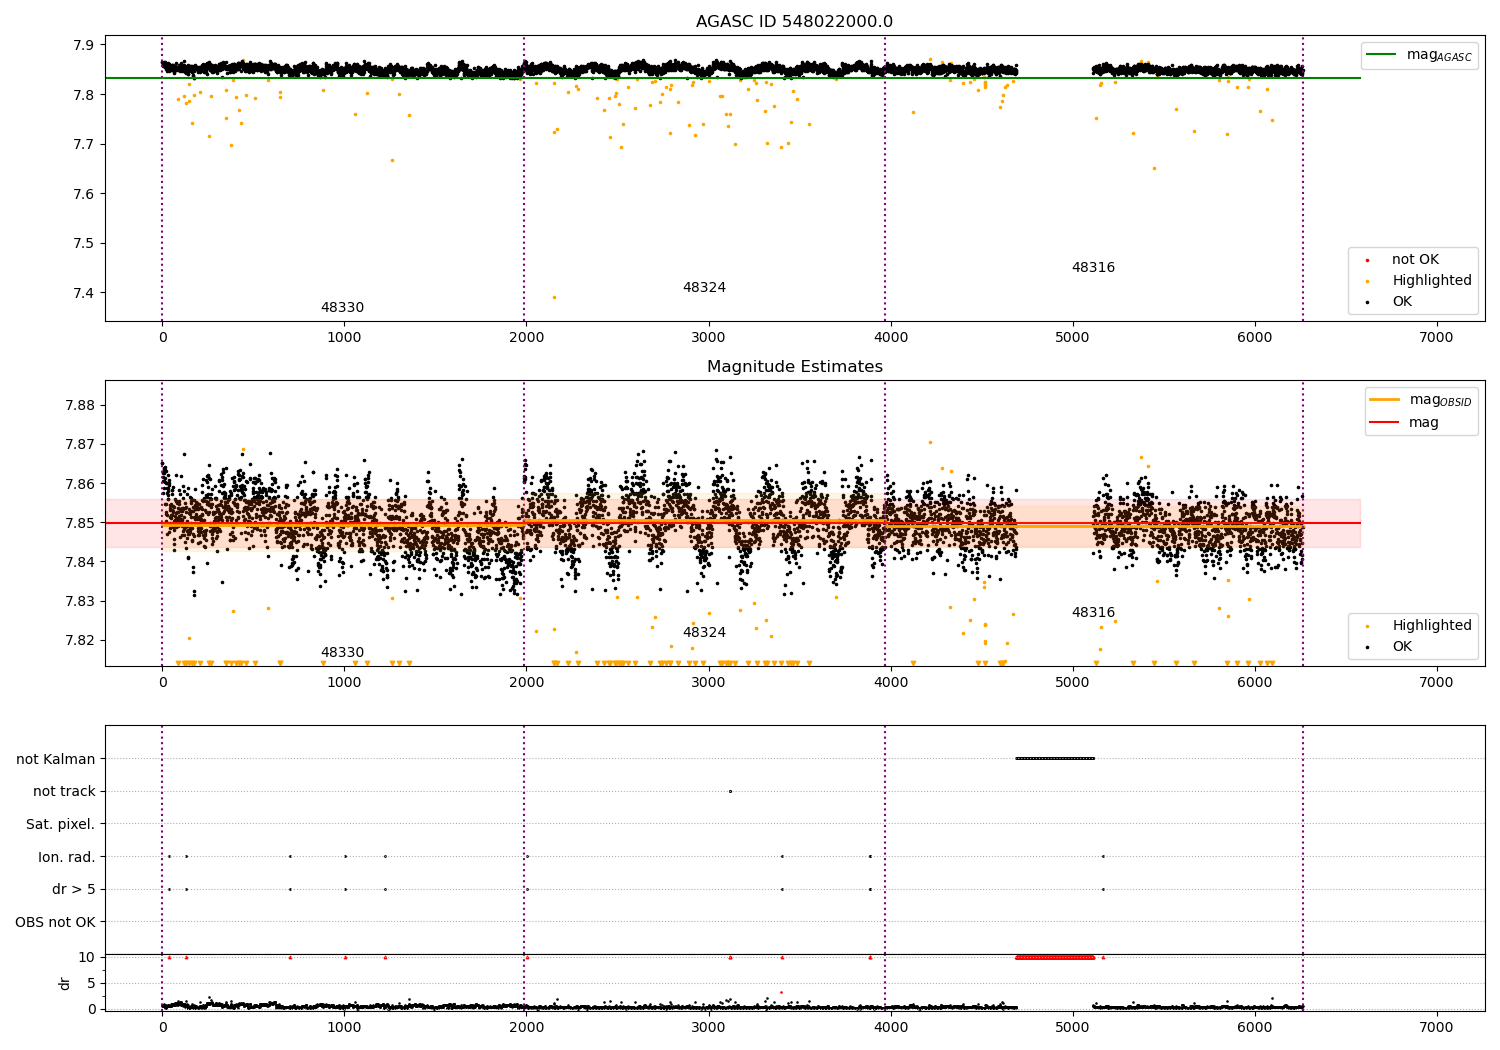Click the 5 tick on the dr axis
This screenshot has height=1050, width=1500.
pos(92,983)
